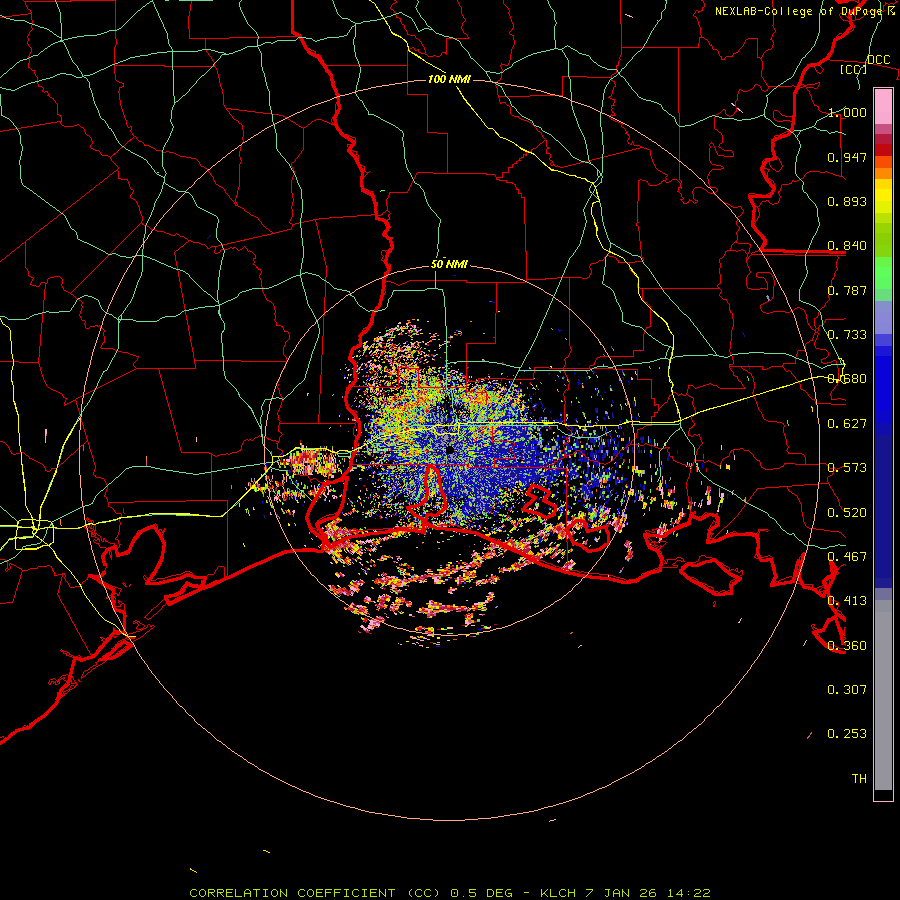The width and height of the screenshot is (900, 900).
Task: Select the 0.573 legend value
Action: point(847,468)
